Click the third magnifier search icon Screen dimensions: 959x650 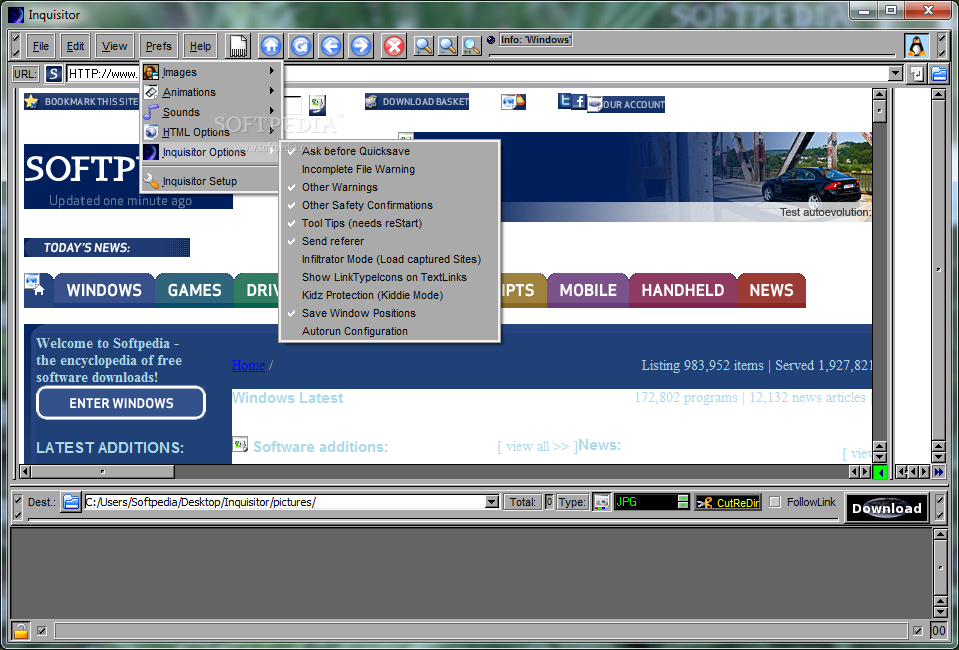472,46
